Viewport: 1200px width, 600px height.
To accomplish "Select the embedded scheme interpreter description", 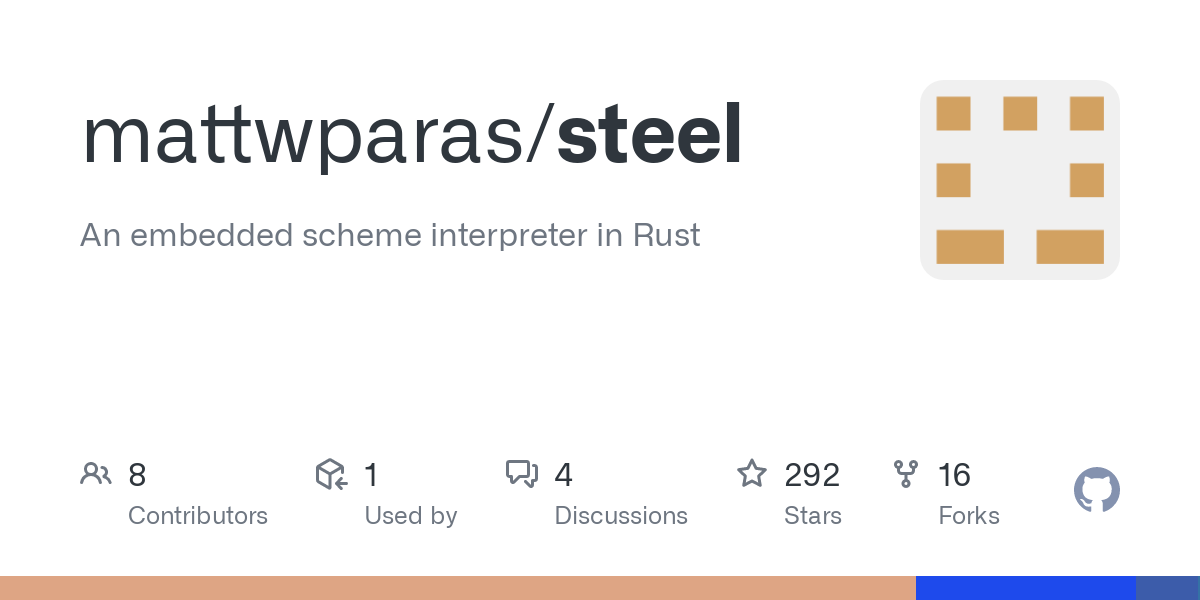I will click(x=390, y=236).
